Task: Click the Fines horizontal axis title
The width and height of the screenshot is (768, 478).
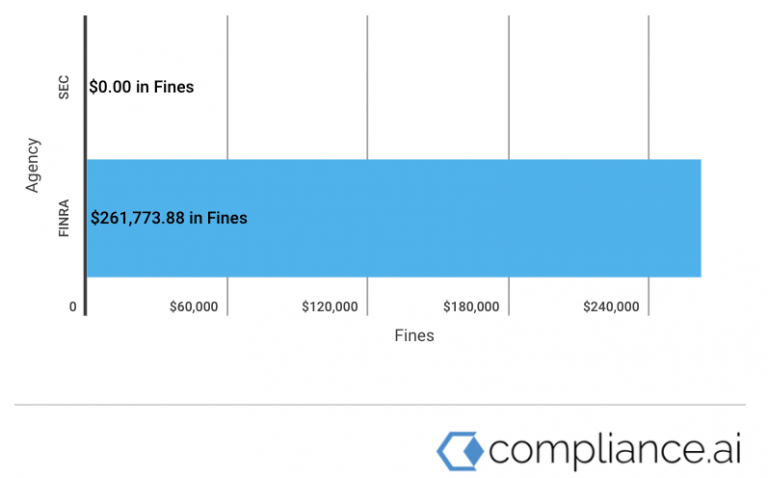Action: pos(414,336)
